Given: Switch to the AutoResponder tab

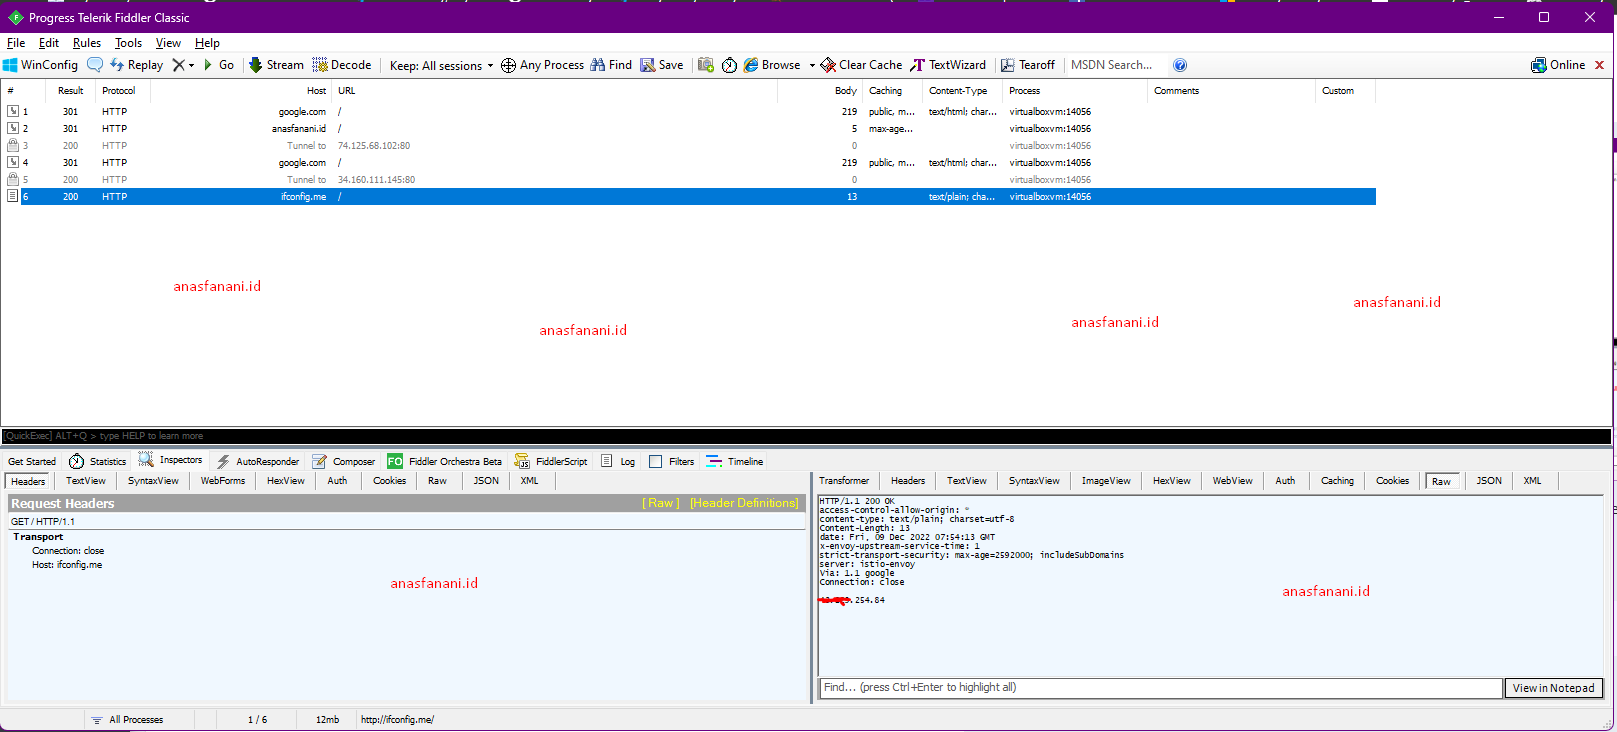Looking at the screenshot, I should click(x=258, y=462).
